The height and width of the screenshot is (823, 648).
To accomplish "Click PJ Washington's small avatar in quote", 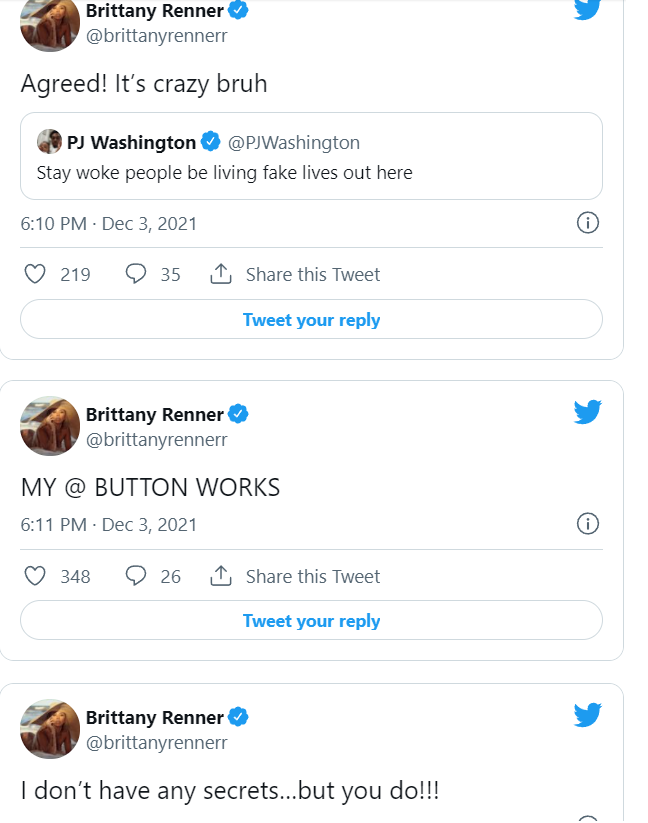I will (x=49, y=142).
